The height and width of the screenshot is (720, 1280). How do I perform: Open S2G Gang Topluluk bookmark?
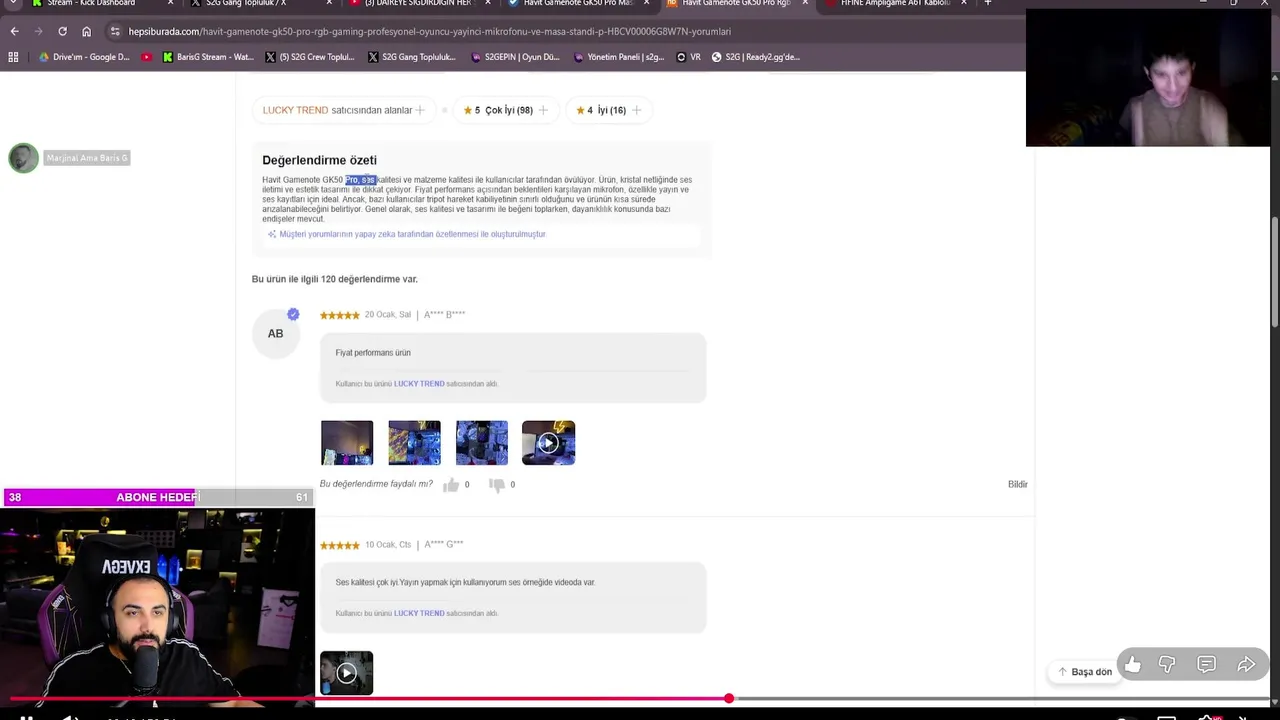coord(411,57)
